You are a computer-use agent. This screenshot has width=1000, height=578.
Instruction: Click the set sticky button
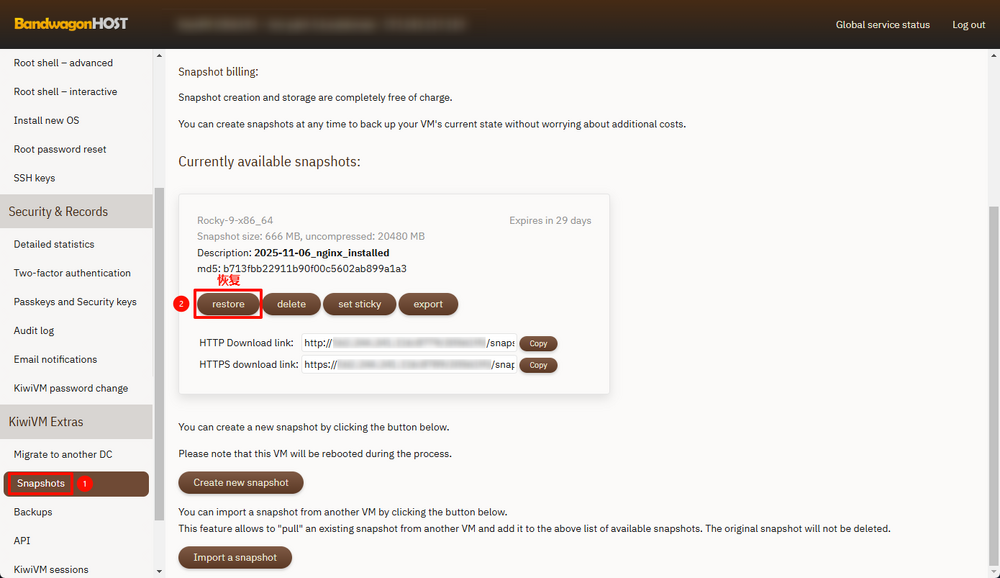pos(359,304)
